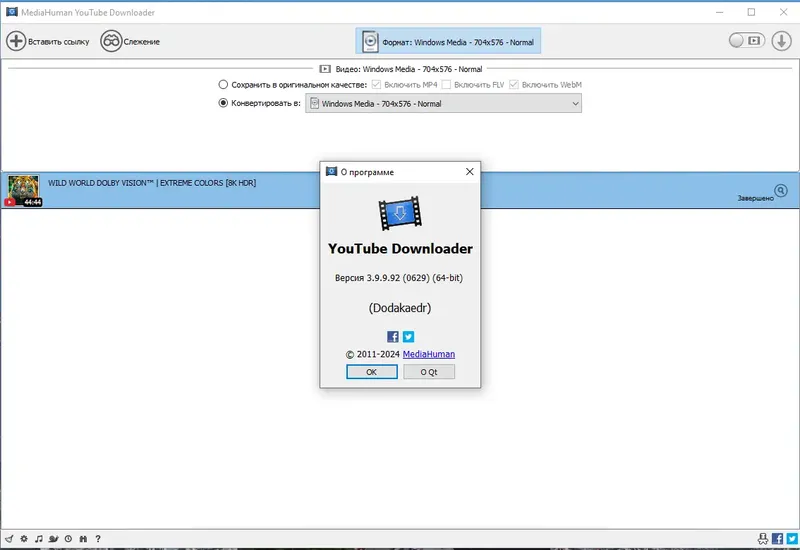Click the О Qt button

point(429,372)
